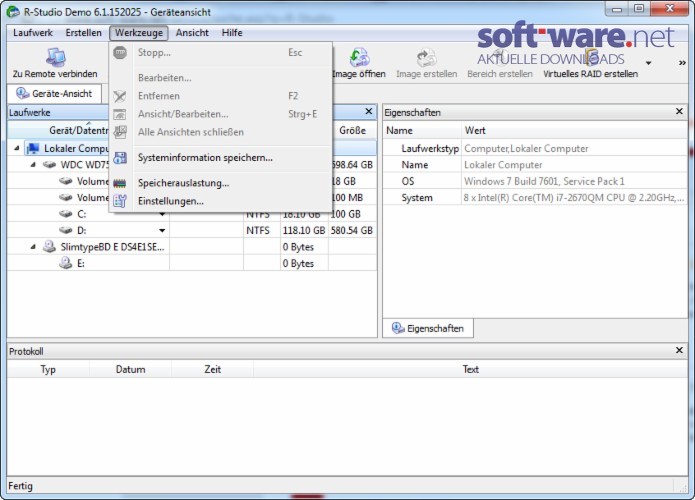Select the System property value Intel Core
695x500 pixels.
(x=574, y=198)
